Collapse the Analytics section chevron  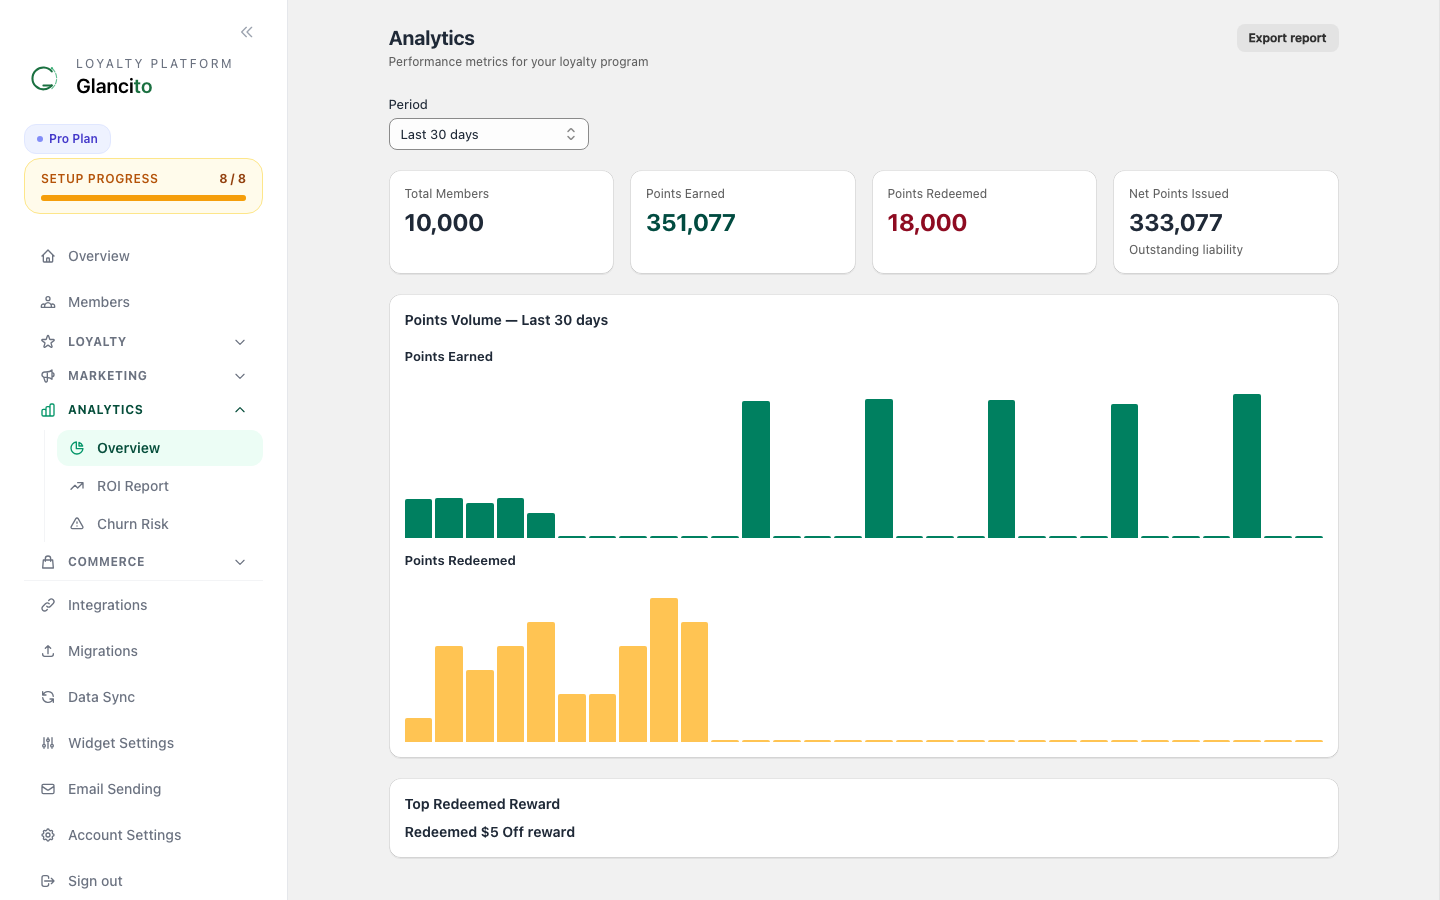[x=240, y=410]
